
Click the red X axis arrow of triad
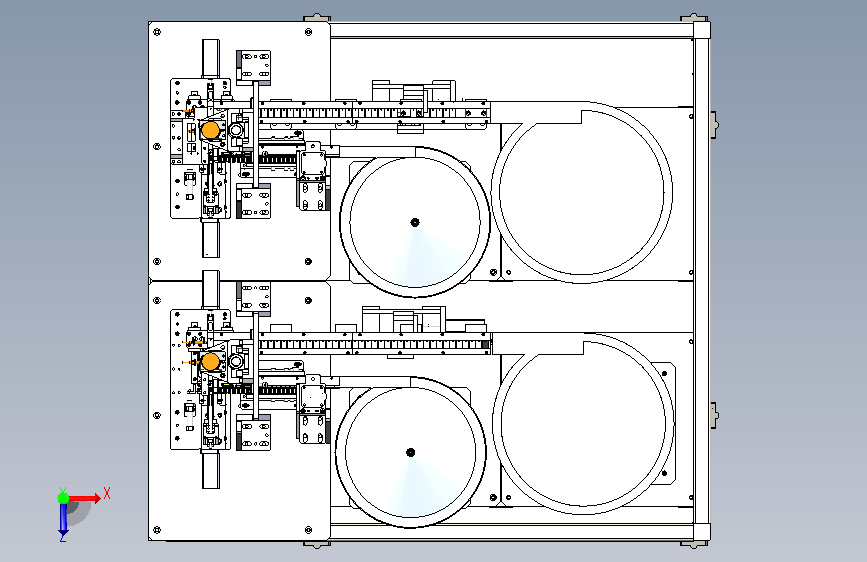tap(85, 498)
